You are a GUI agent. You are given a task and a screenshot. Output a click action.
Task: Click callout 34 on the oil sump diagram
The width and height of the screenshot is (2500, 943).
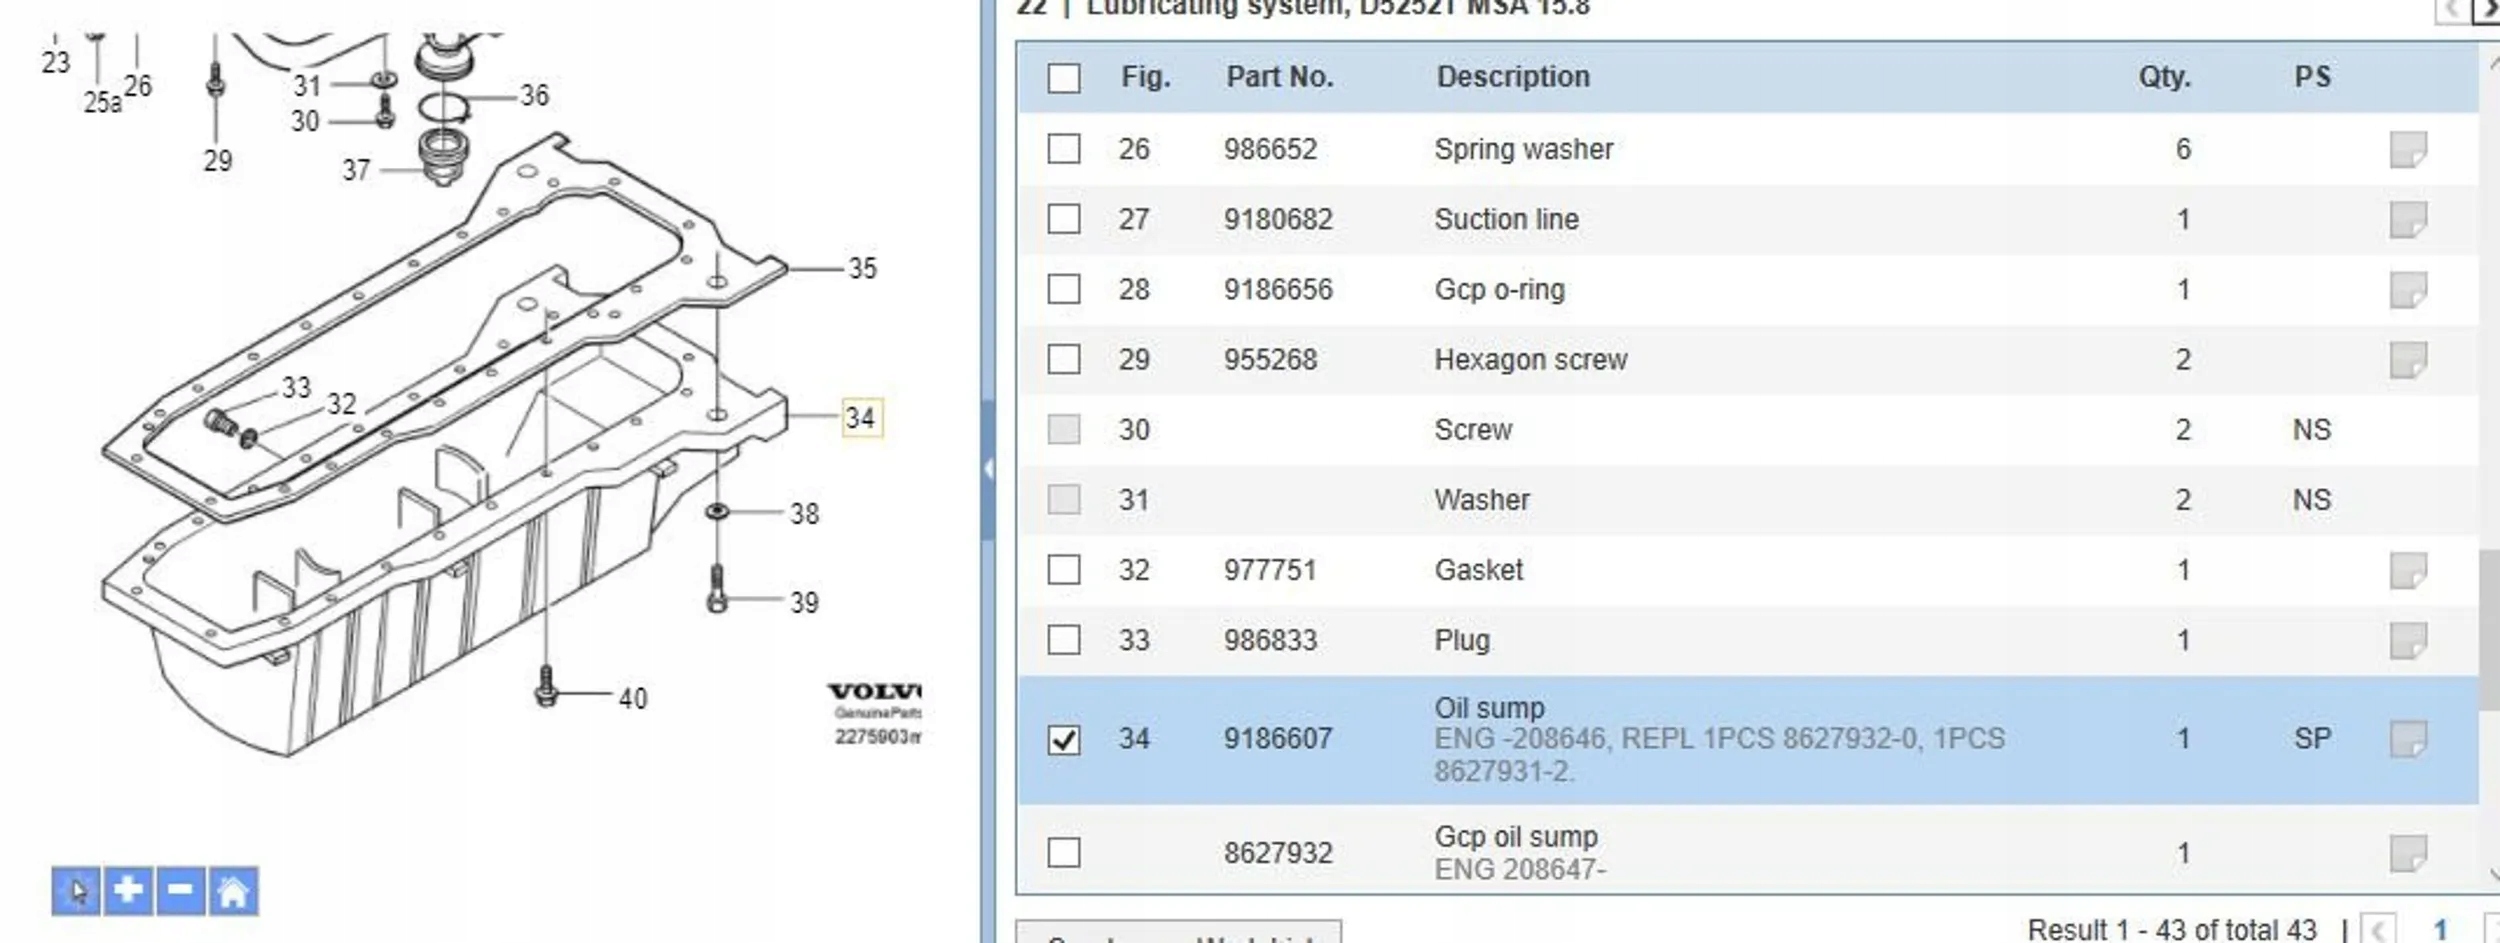tap(861, 417)
